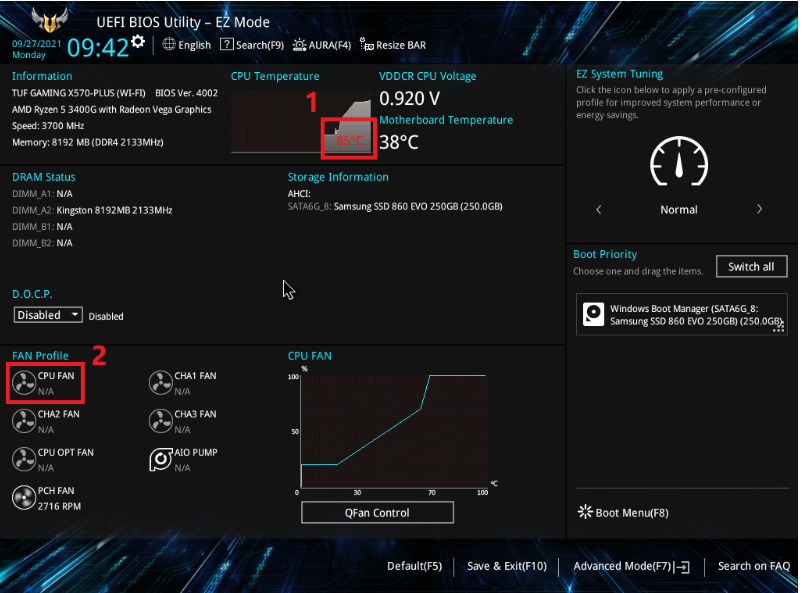Click the TUF logo emblem
804x593 pixels.
pos(49,19)
